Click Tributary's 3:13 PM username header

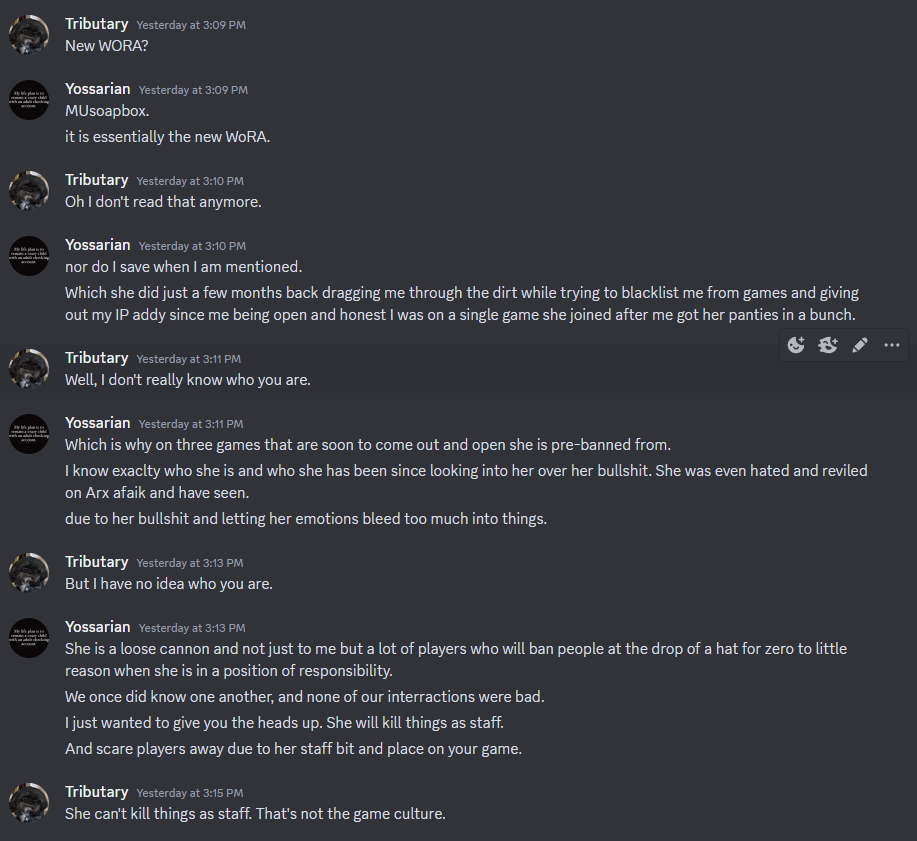pyautogui.click(x=96, y=561)
